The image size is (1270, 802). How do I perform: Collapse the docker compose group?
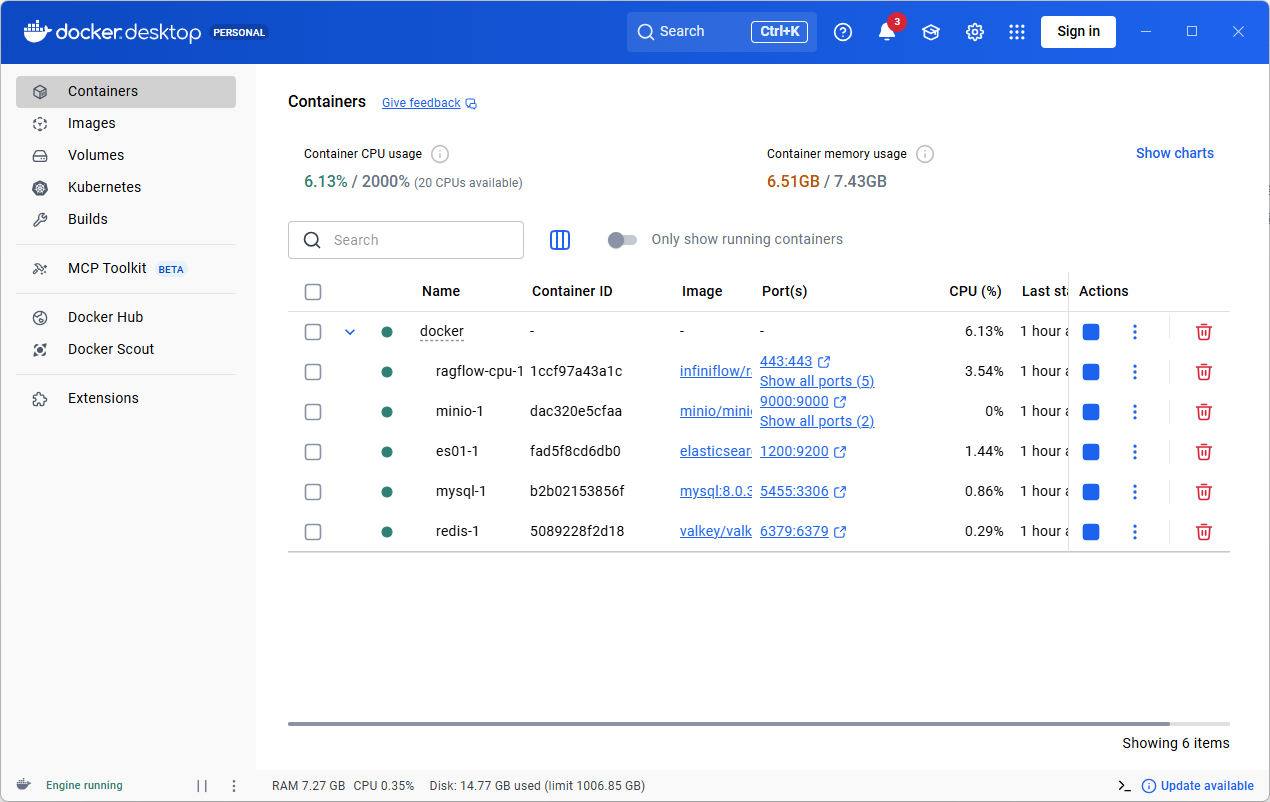(350, 332)
